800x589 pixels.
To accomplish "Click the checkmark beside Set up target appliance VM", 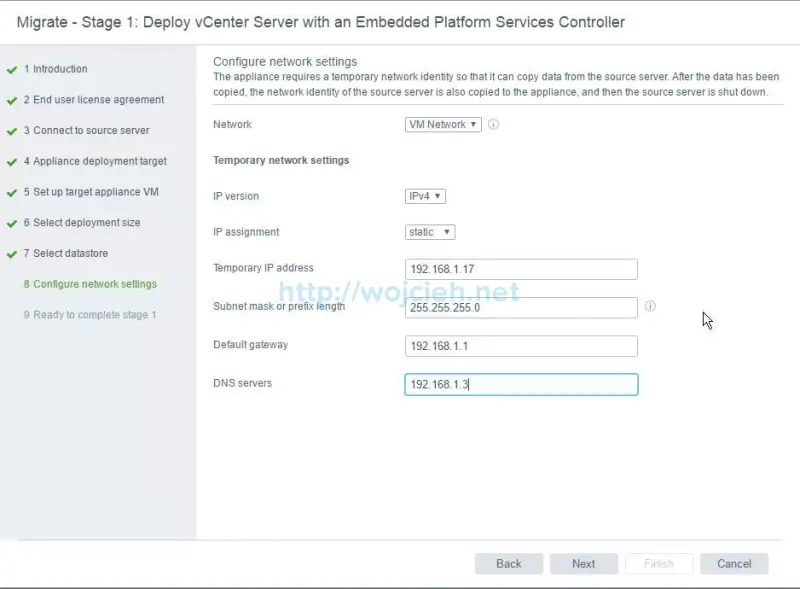I will 10,192.
